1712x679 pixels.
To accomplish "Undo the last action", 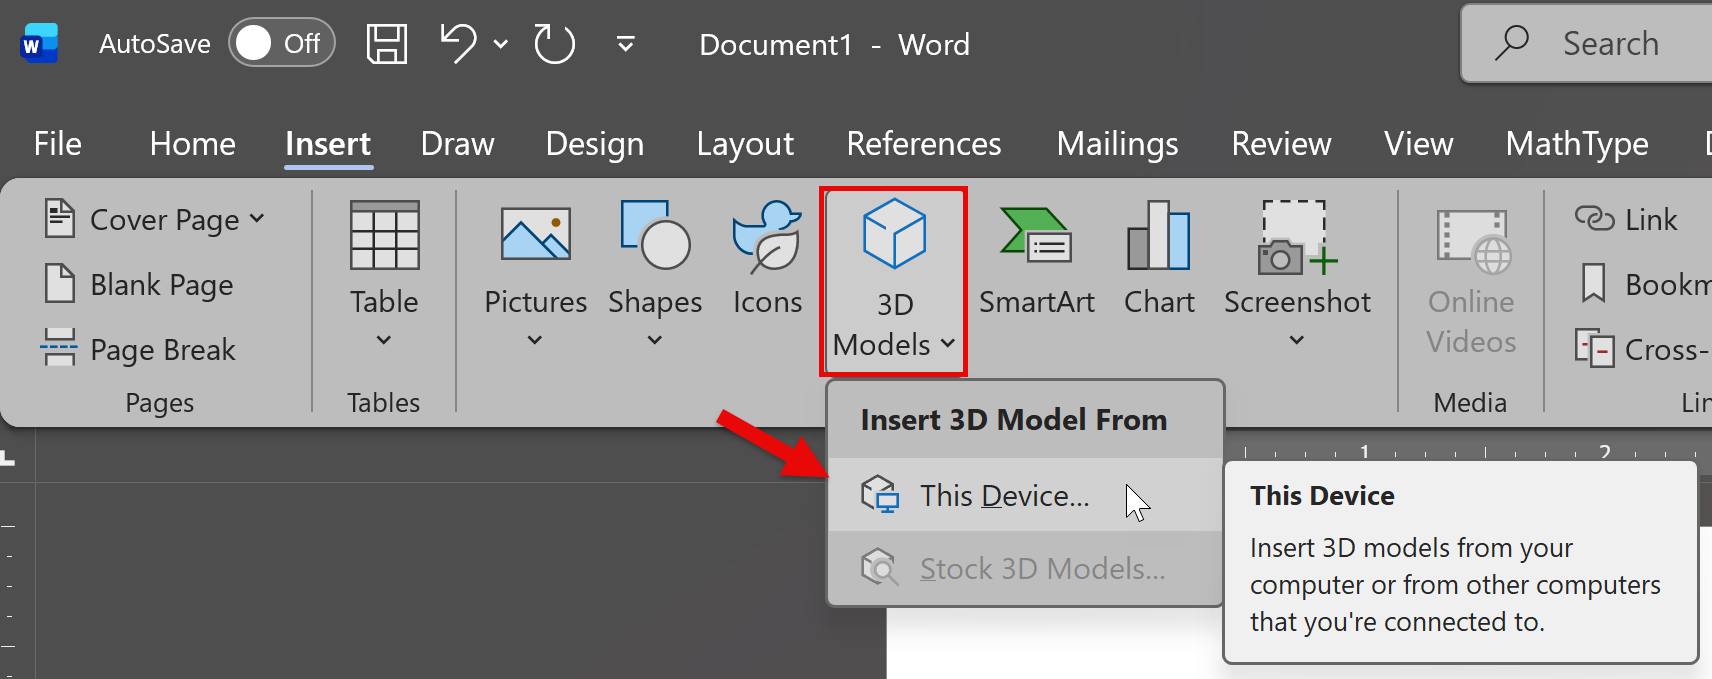I will click(459, 44).
